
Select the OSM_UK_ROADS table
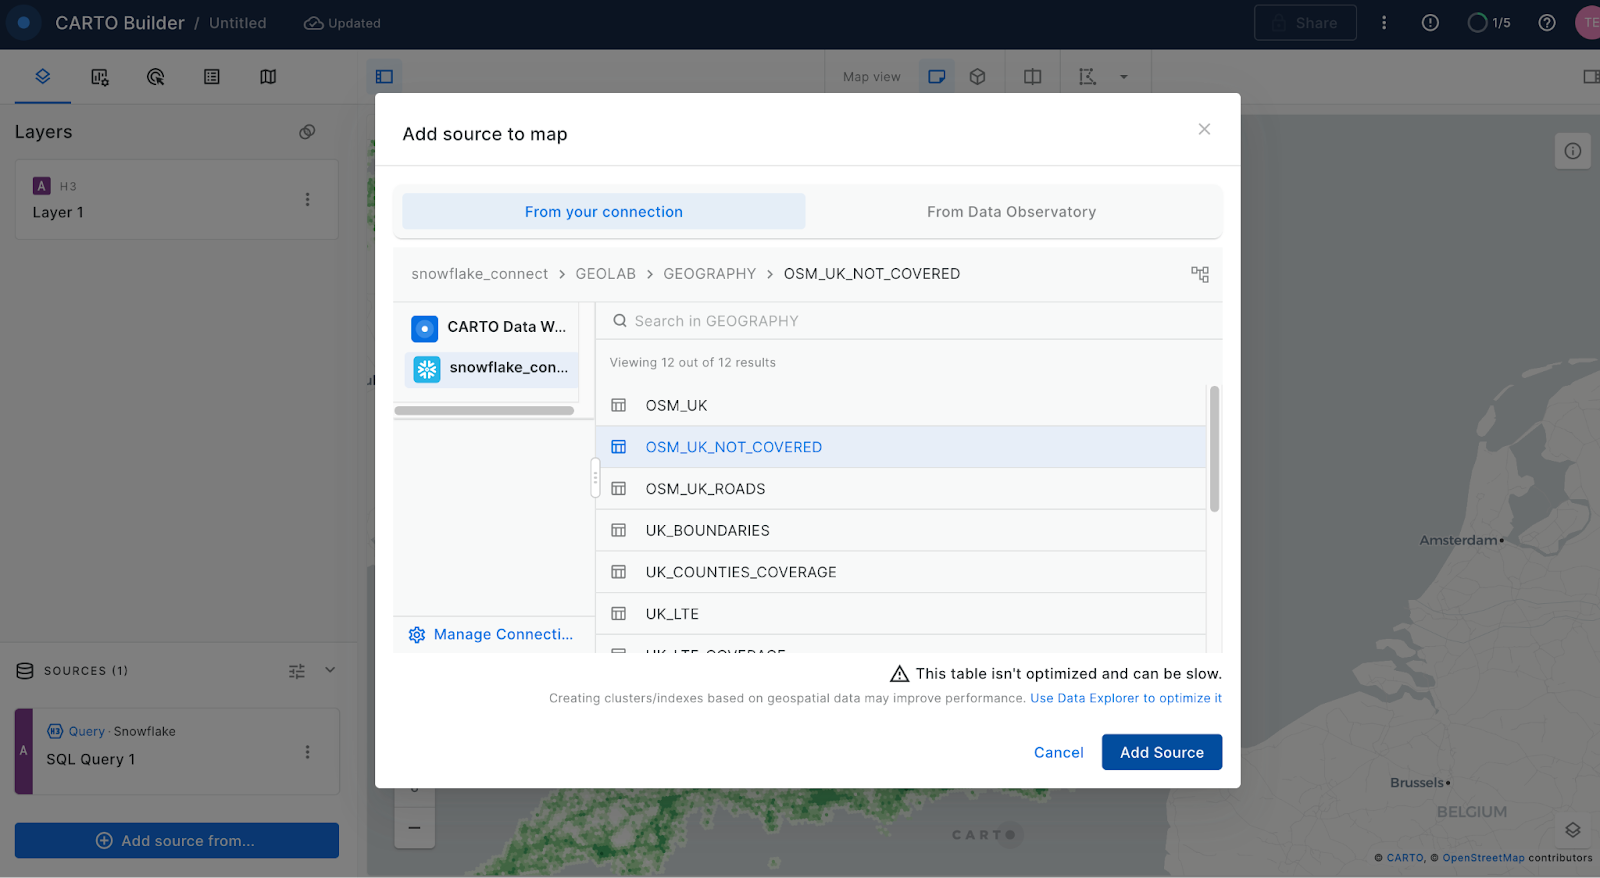click(x=705, y=489)
